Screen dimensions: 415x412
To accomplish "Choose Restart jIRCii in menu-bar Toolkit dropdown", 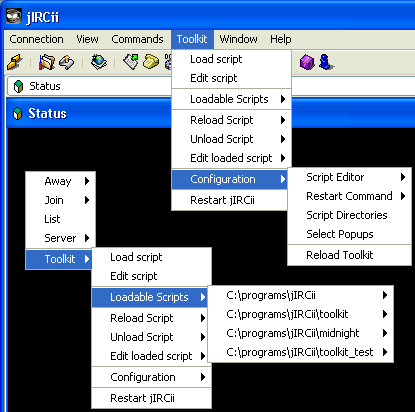I will pos(230,200).
